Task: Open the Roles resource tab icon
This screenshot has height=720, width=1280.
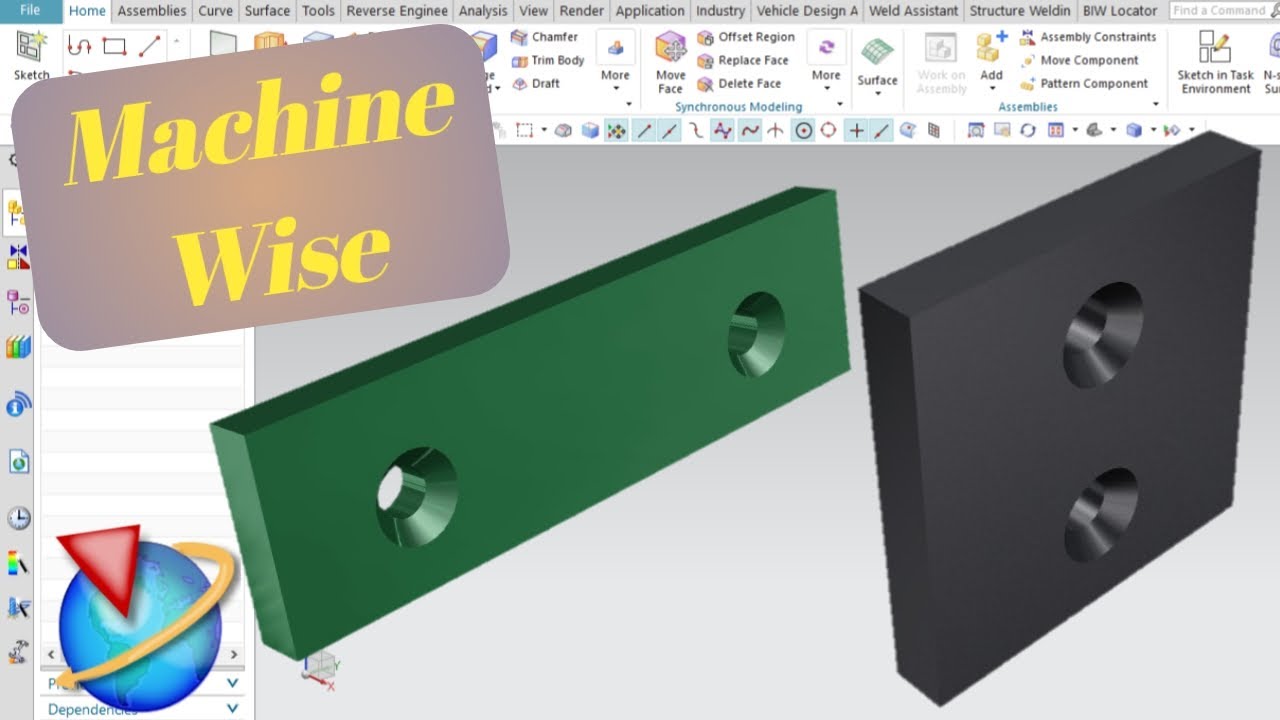Action: [18, 607]
